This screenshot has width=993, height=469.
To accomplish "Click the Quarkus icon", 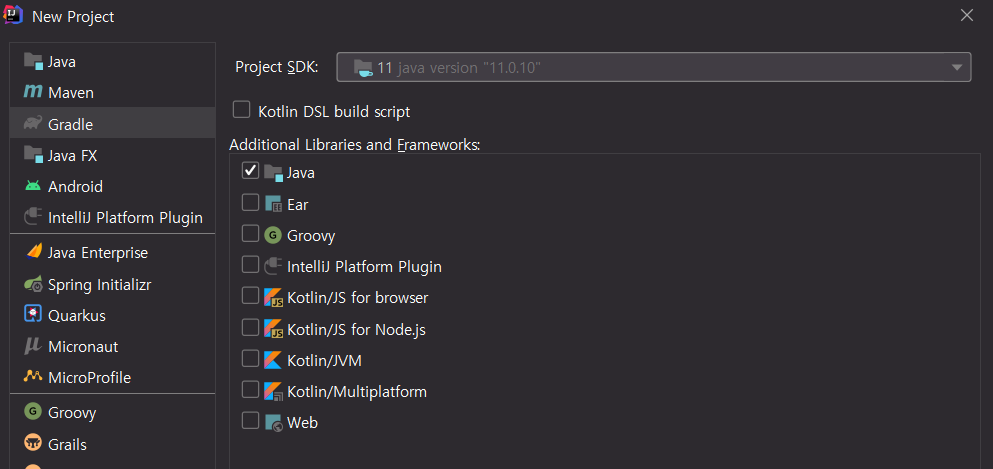I will click(x=33, y=315).
